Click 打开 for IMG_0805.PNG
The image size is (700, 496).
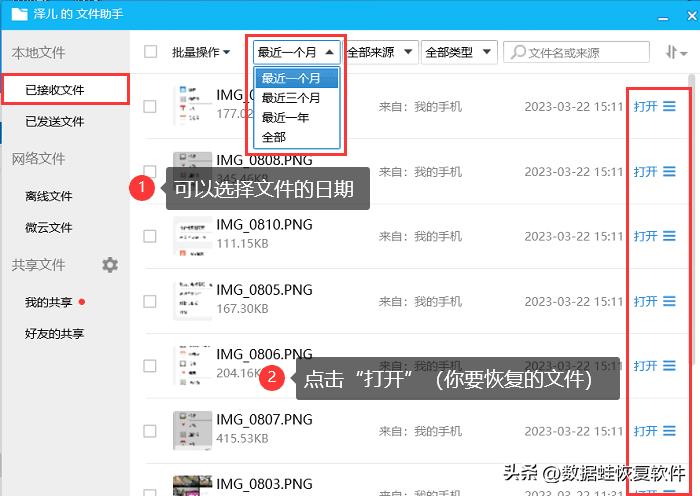[x=646, y=301]
